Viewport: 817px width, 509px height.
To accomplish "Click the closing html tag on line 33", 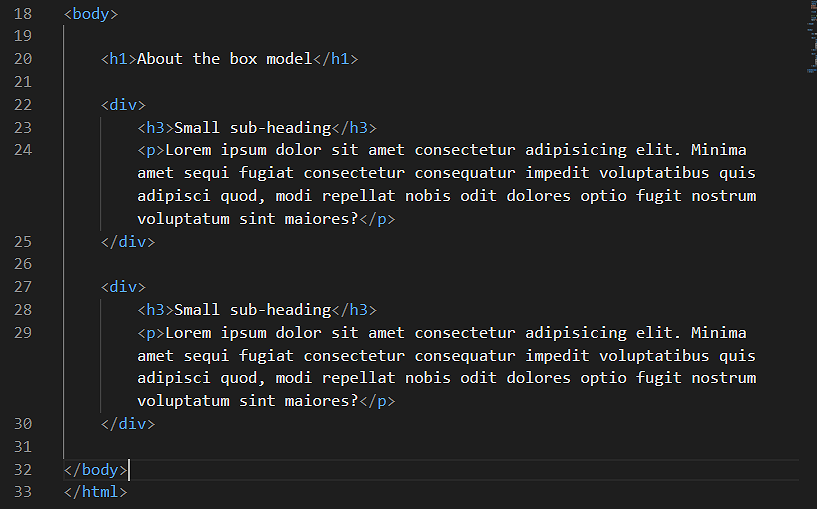I will click(x=96, y=492).
